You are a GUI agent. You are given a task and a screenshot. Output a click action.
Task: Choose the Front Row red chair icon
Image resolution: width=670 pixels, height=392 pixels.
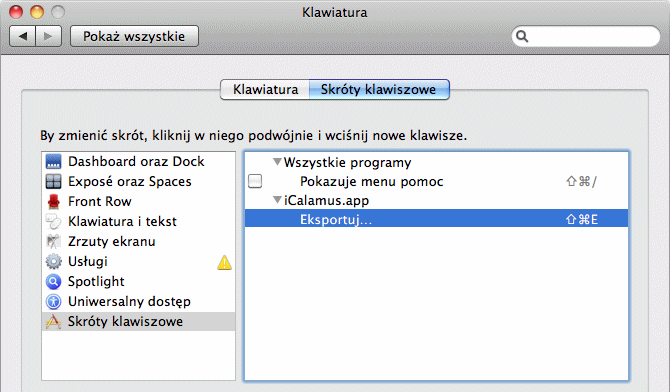[53, 202]
